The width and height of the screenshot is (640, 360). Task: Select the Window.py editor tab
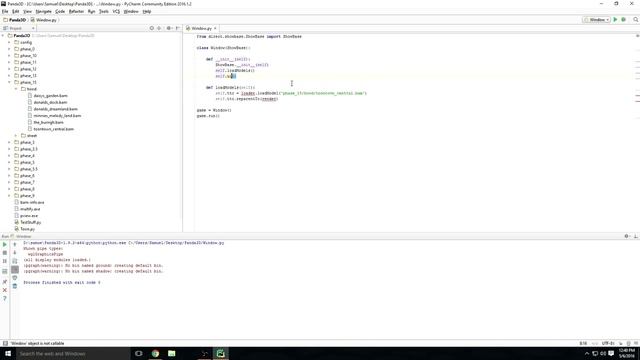coord(201,28)
